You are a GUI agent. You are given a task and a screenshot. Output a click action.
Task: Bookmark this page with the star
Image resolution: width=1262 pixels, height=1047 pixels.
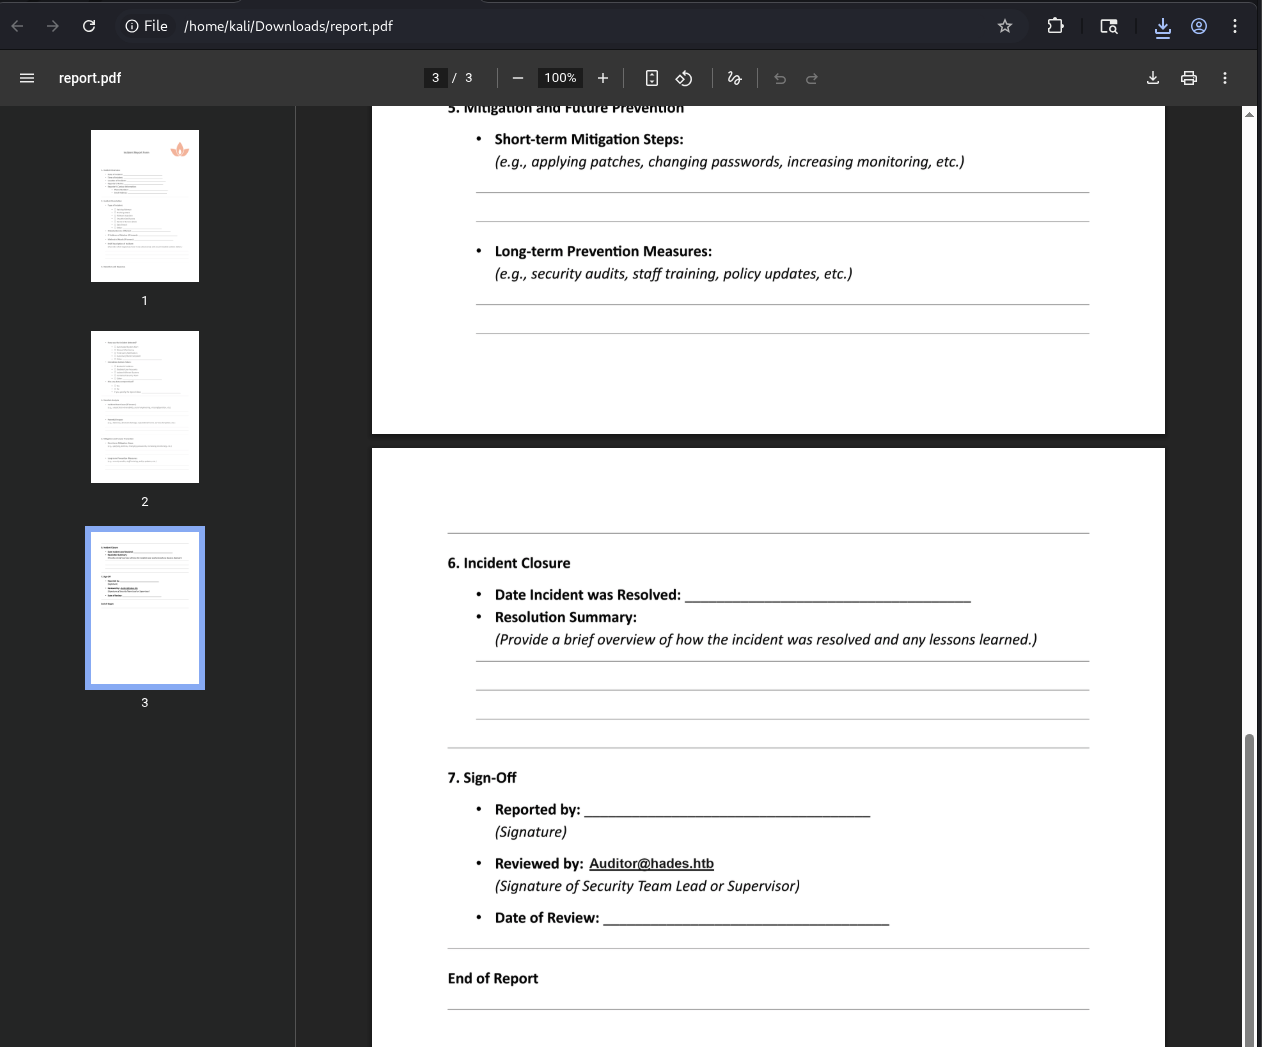(1004, 26)
